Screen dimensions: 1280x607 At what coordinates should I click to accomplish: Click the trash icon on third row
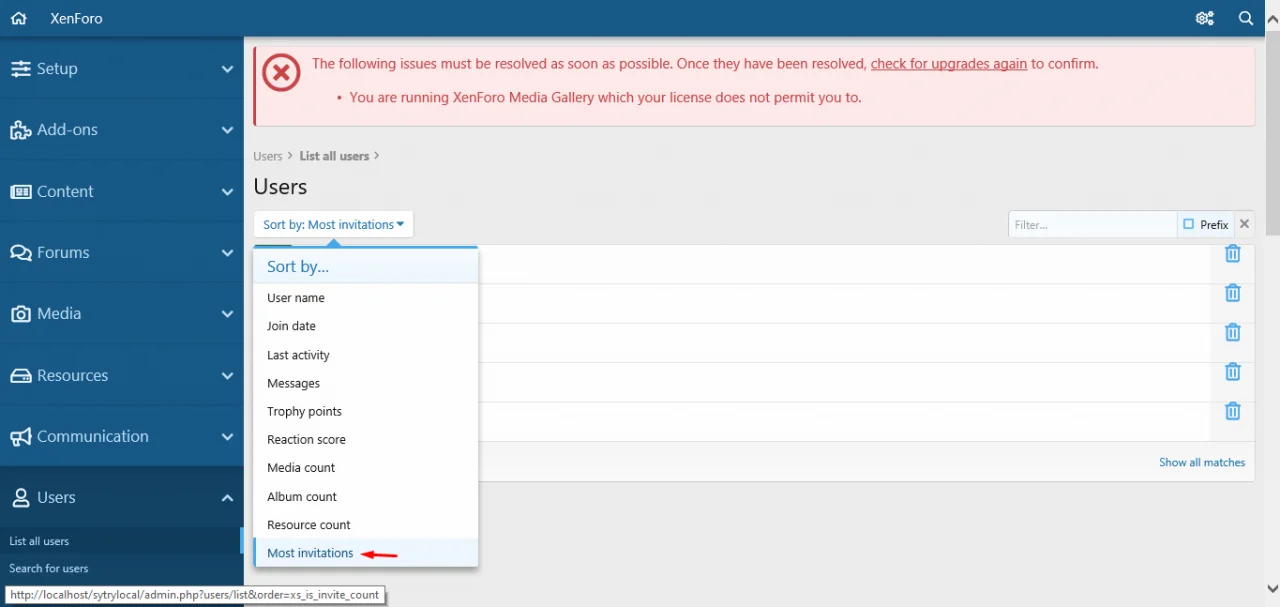coord(1232,332)
